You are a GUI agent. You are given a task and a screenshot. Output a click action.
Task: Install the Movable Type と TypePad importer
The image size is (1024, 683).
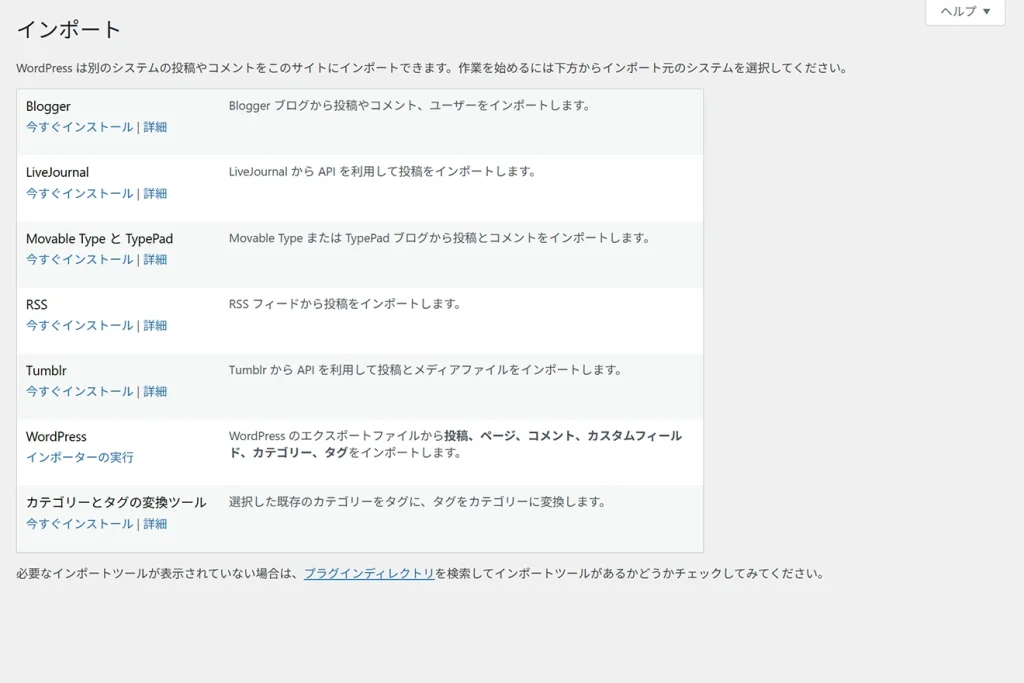(x=78, y=259)
